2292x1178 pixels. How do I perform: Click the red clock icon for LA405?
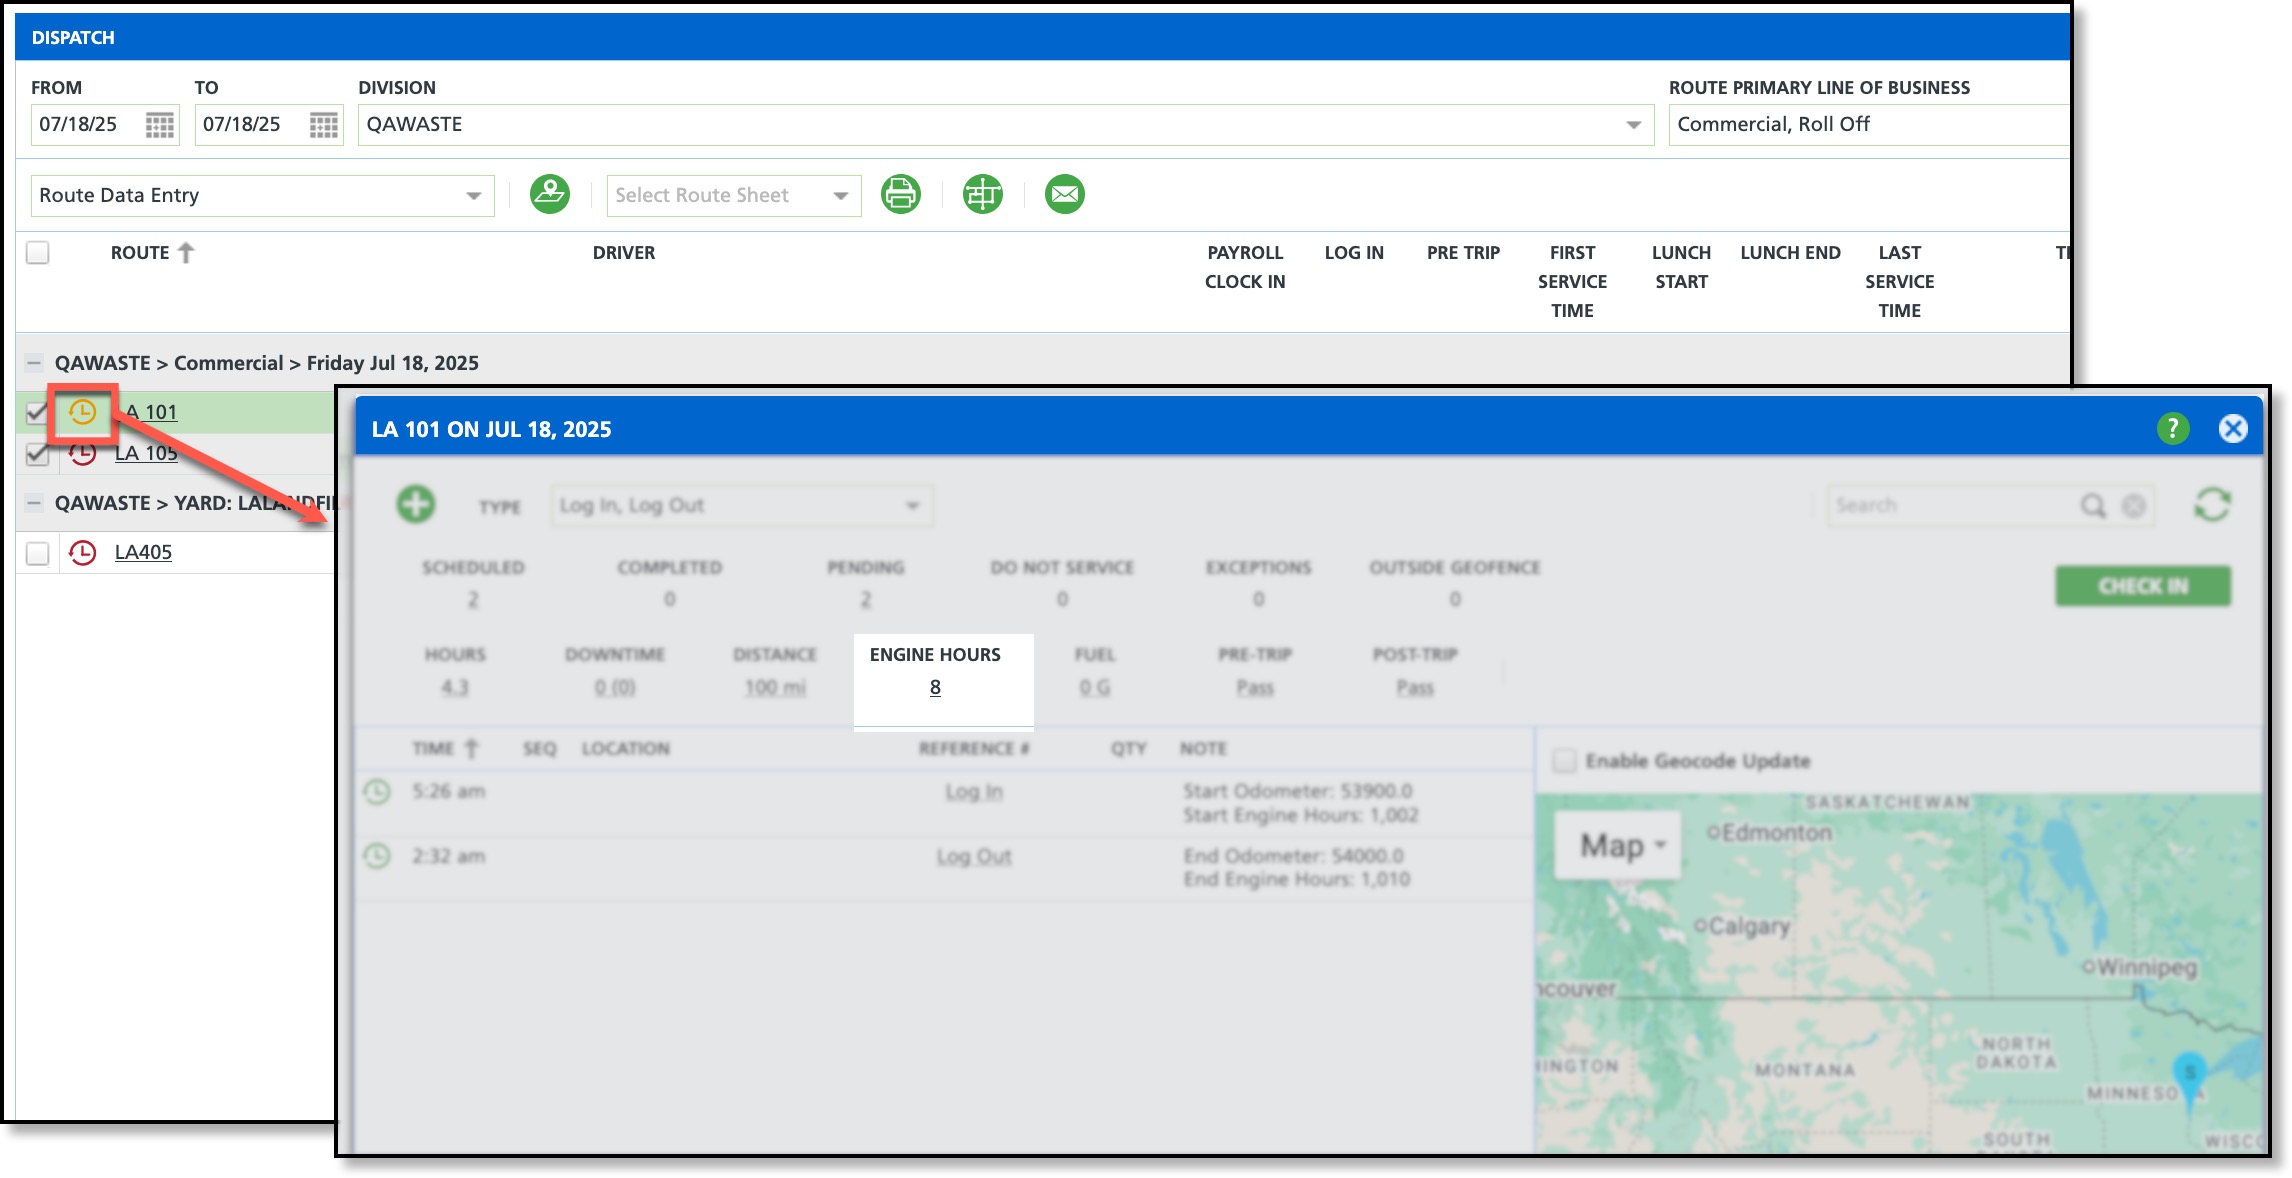click(82, 552)
